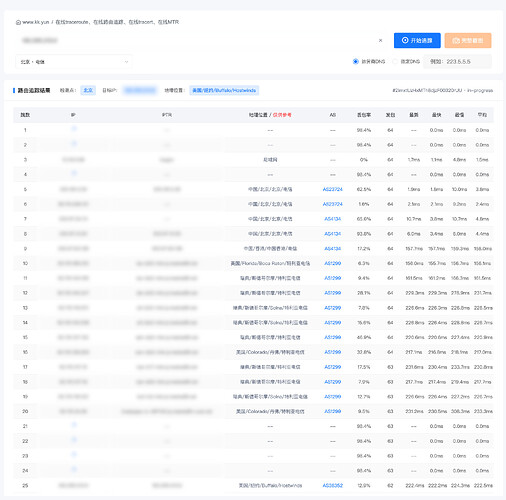Click the Colorado location cell in hop 16
This screenshot has height=500, width=506.
pos(270,352)
